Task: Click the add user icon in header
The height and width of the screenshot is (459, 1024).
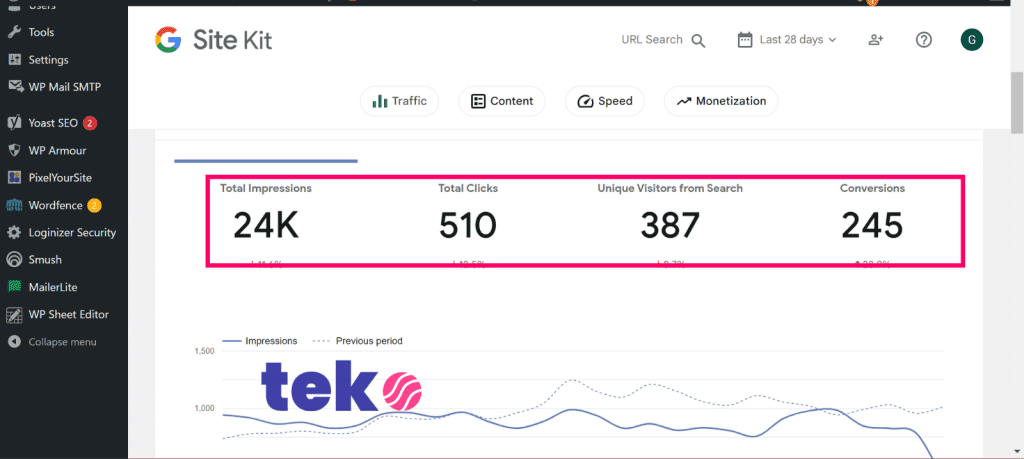Action: [x=876, y=40]
